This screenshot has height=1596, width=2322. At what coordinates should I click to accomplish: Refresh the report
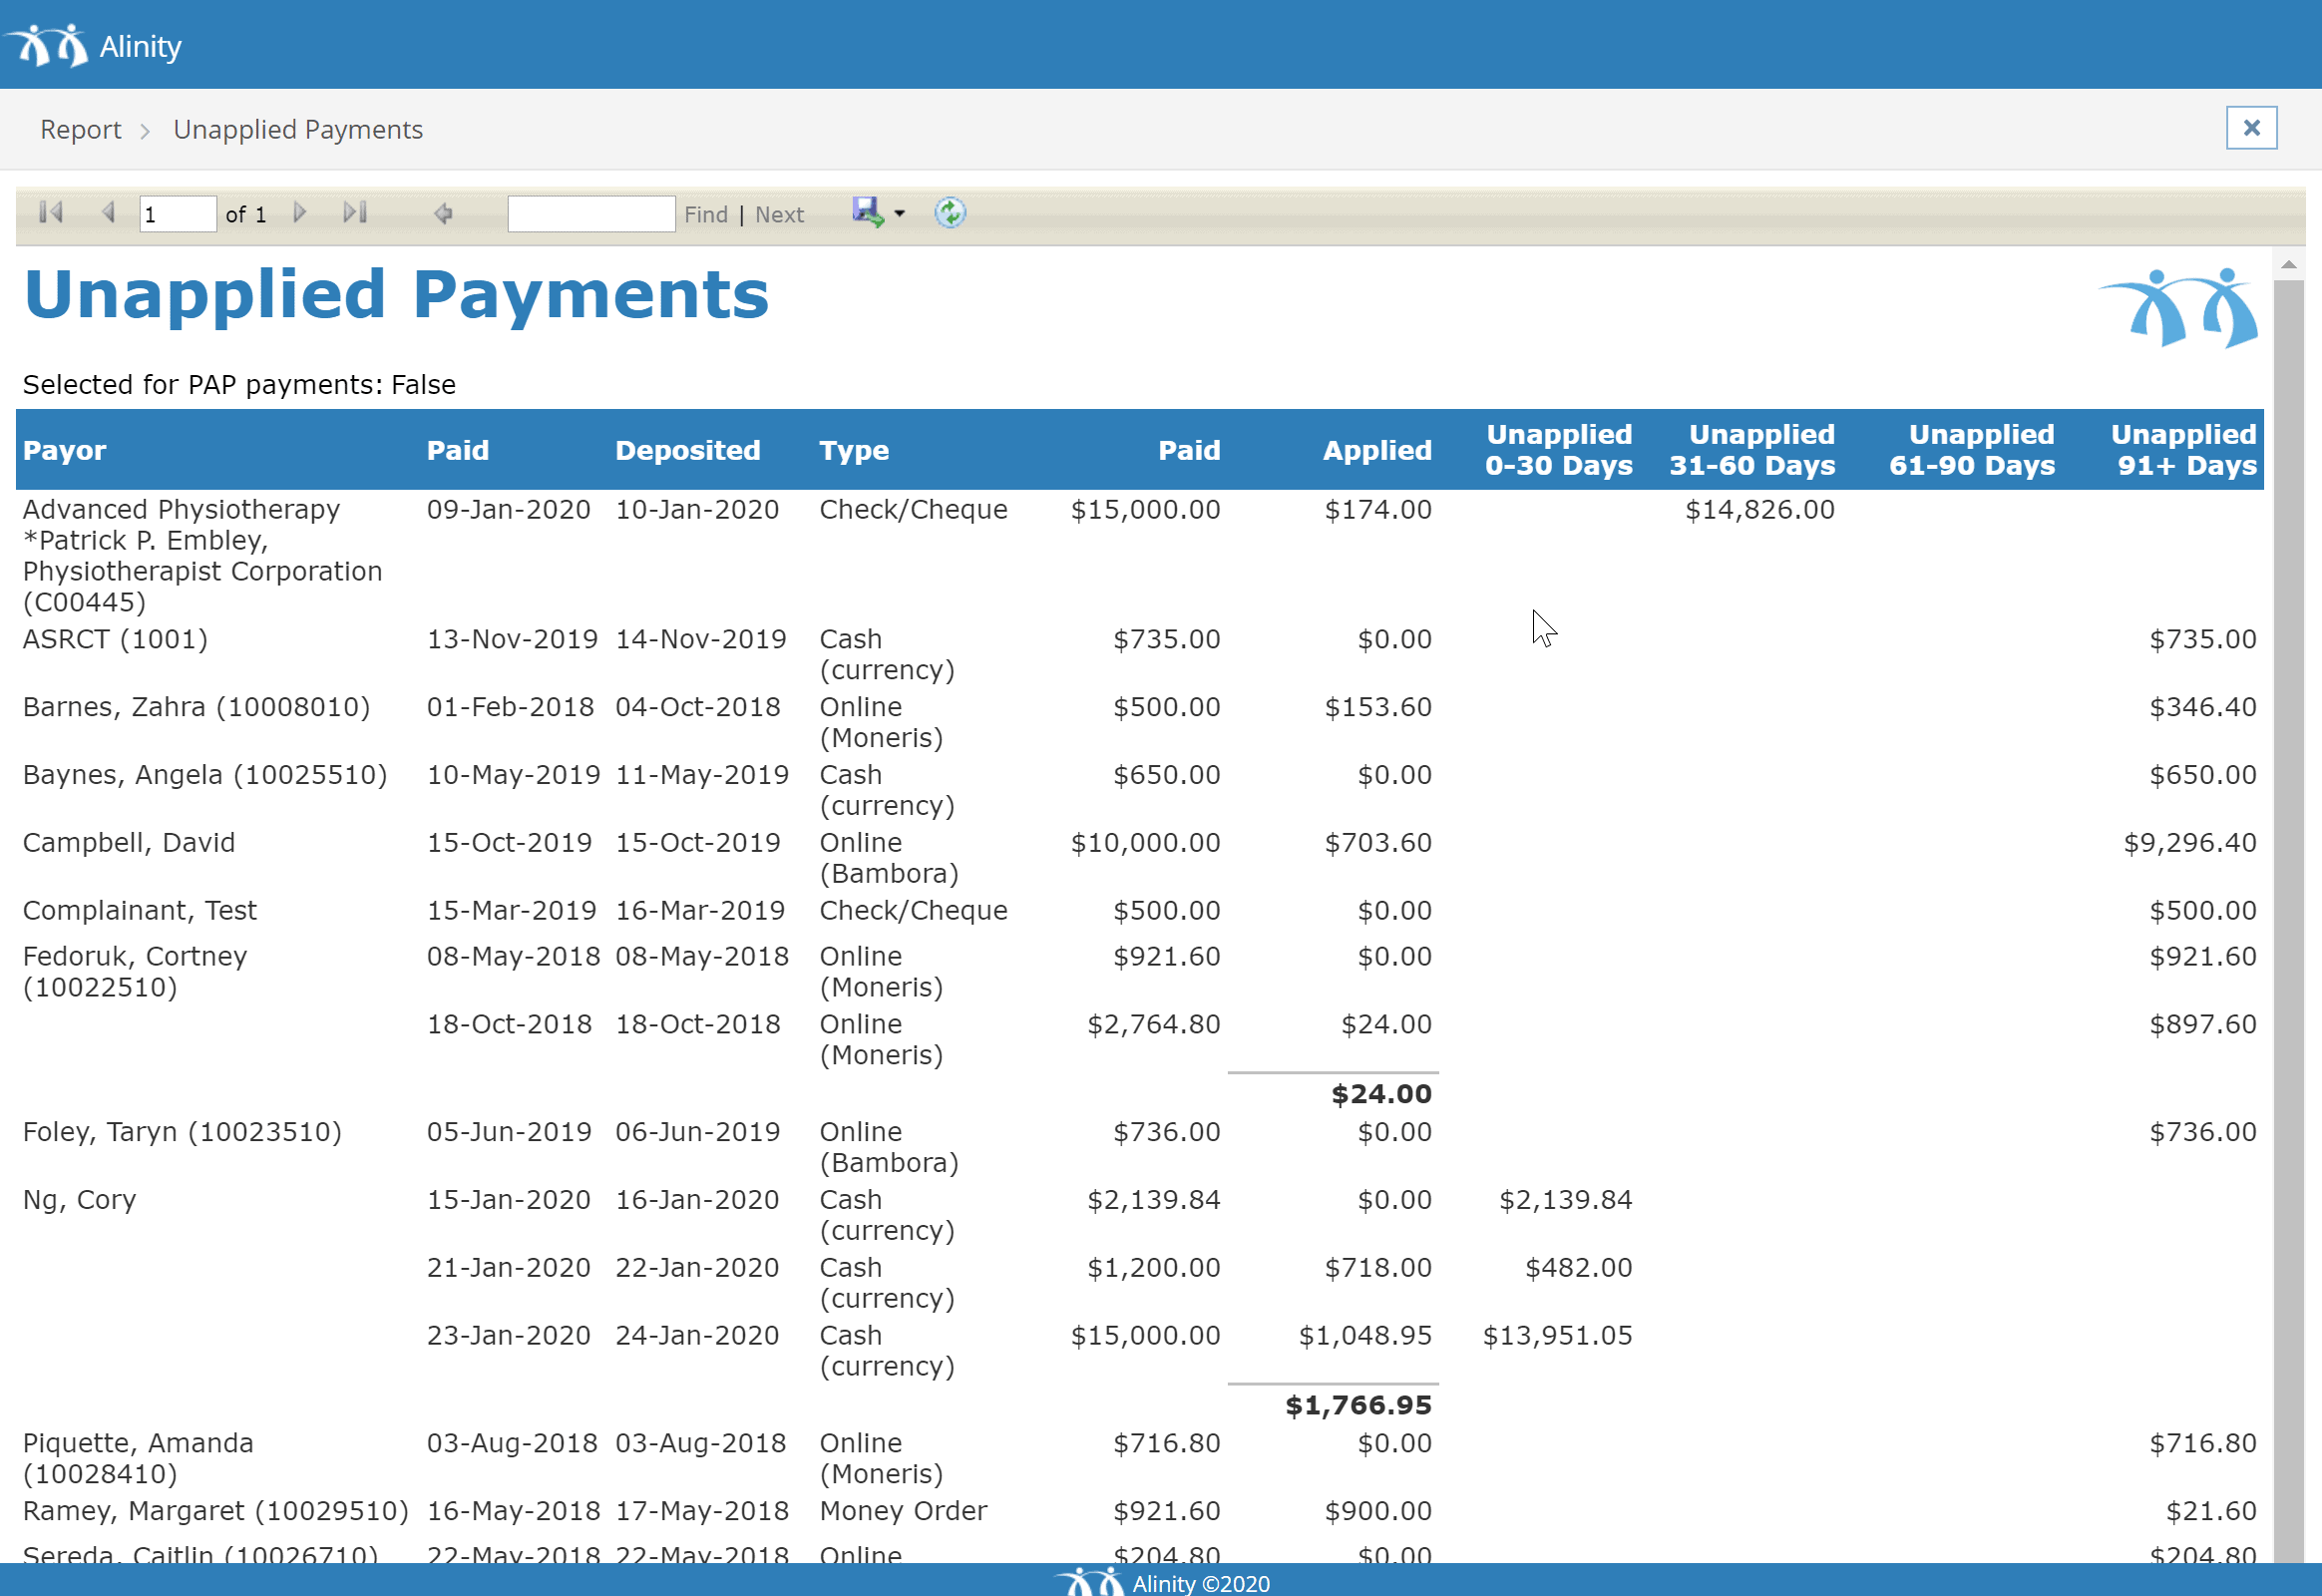(950, 213)
